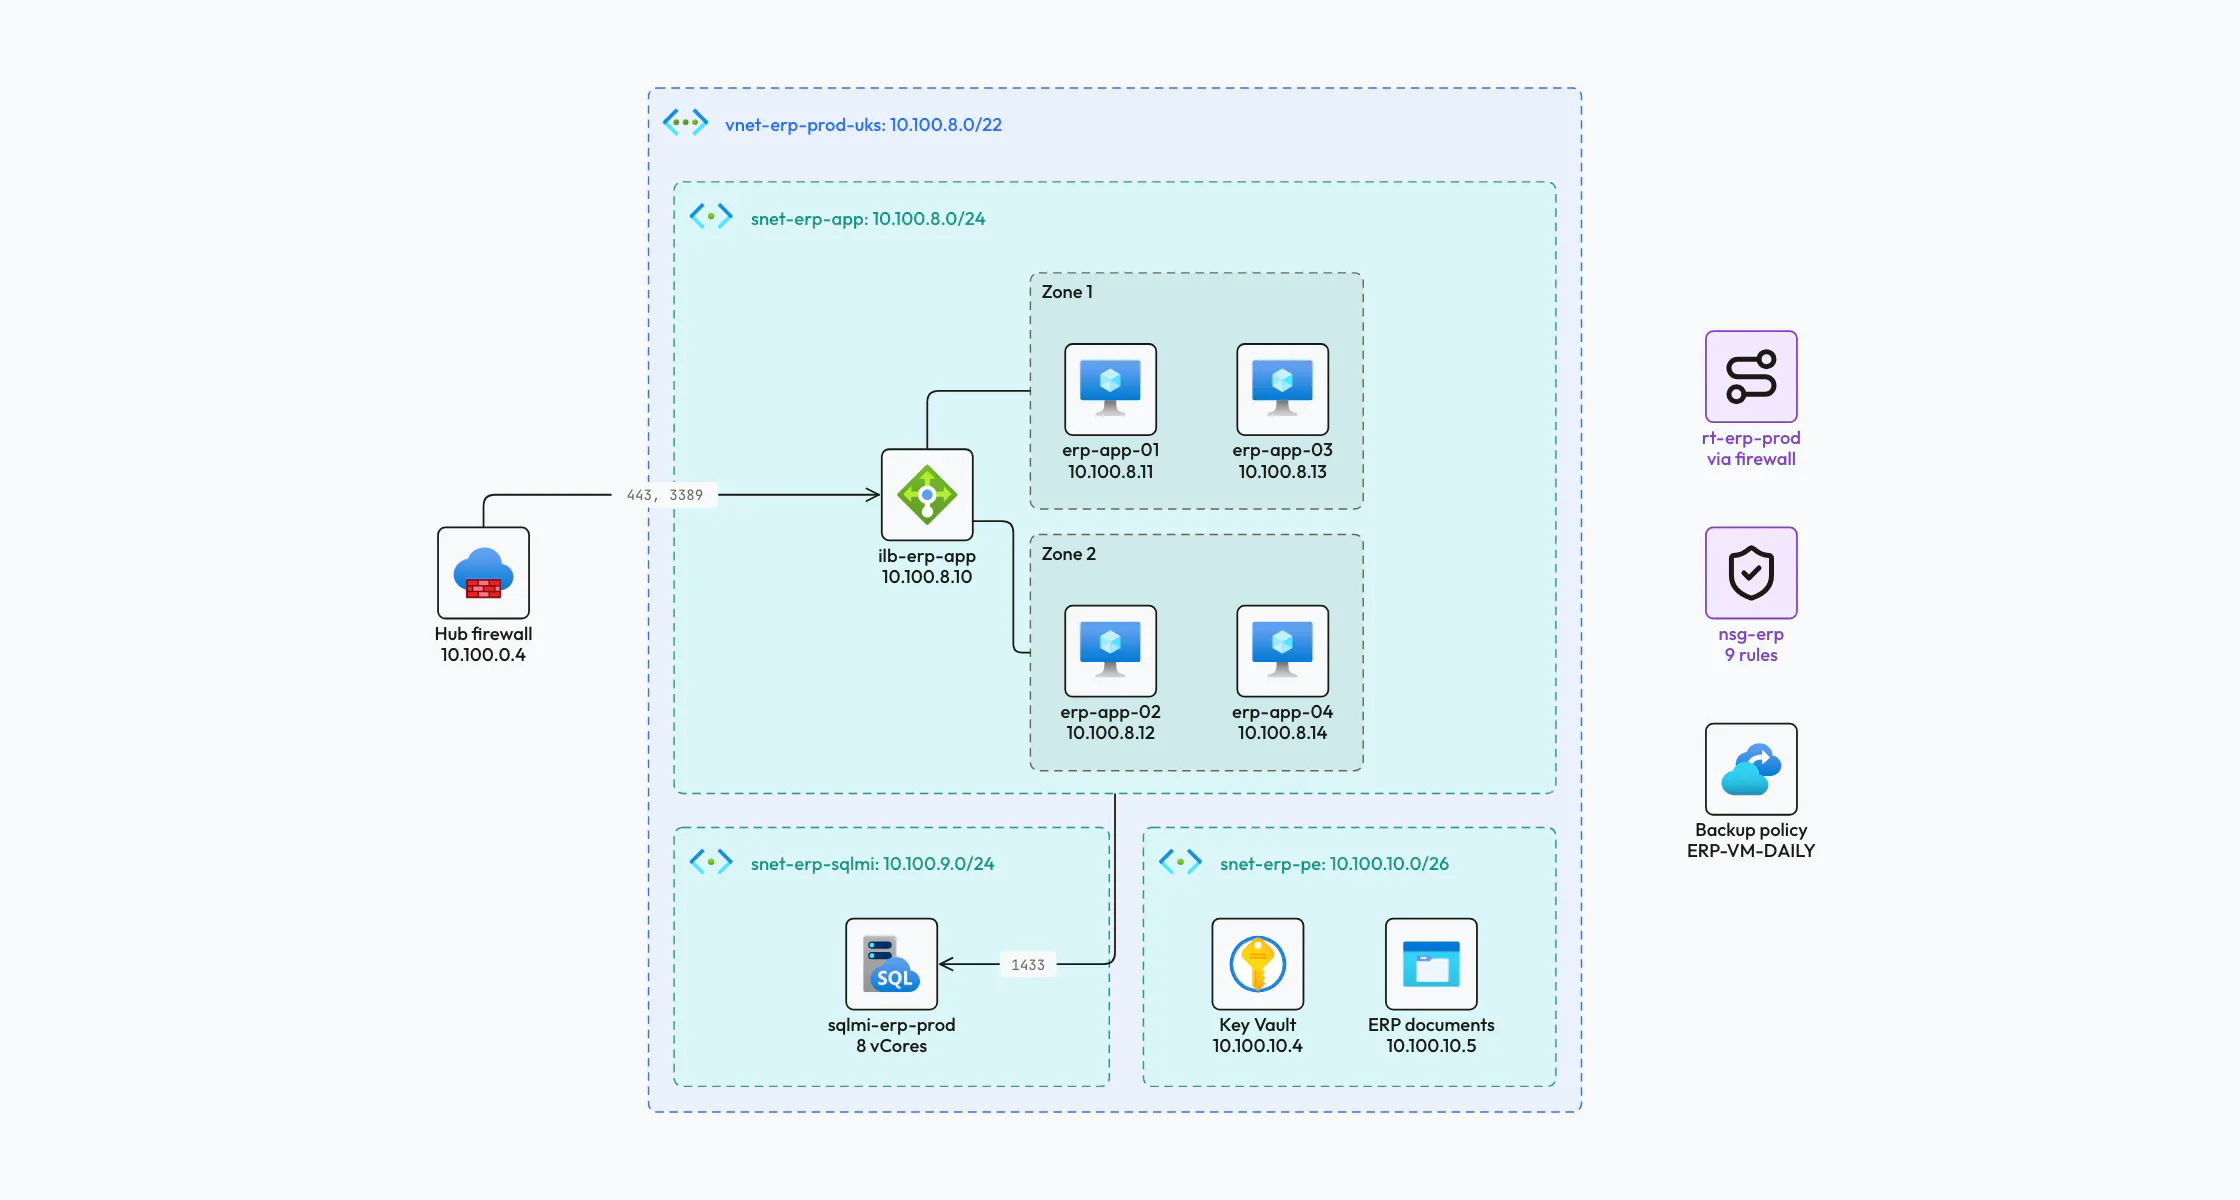Click the 'Hub firewall 10.100.0.4' caption
This screenshot has height=1200, width=2240.
point(483,644)
